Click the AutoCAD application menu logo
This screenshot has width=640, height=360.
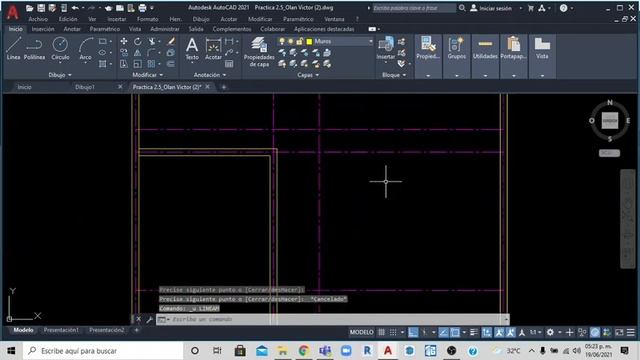tap(13, 12)
